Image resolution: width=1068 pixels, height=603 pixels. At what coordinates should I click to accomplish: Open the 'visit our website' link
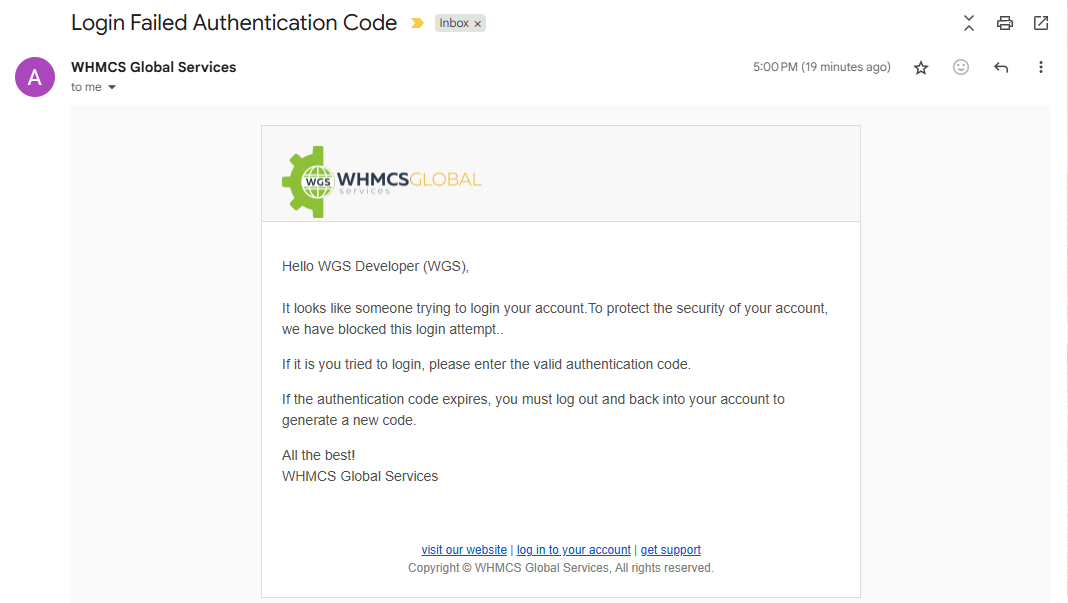tap(464, 550)
